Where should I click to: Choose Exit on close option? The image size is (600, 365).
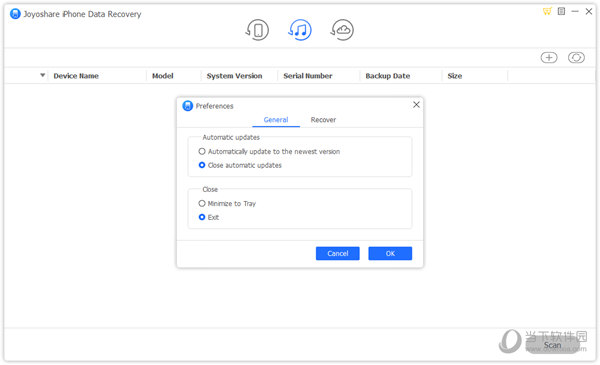tap(209, 217)
